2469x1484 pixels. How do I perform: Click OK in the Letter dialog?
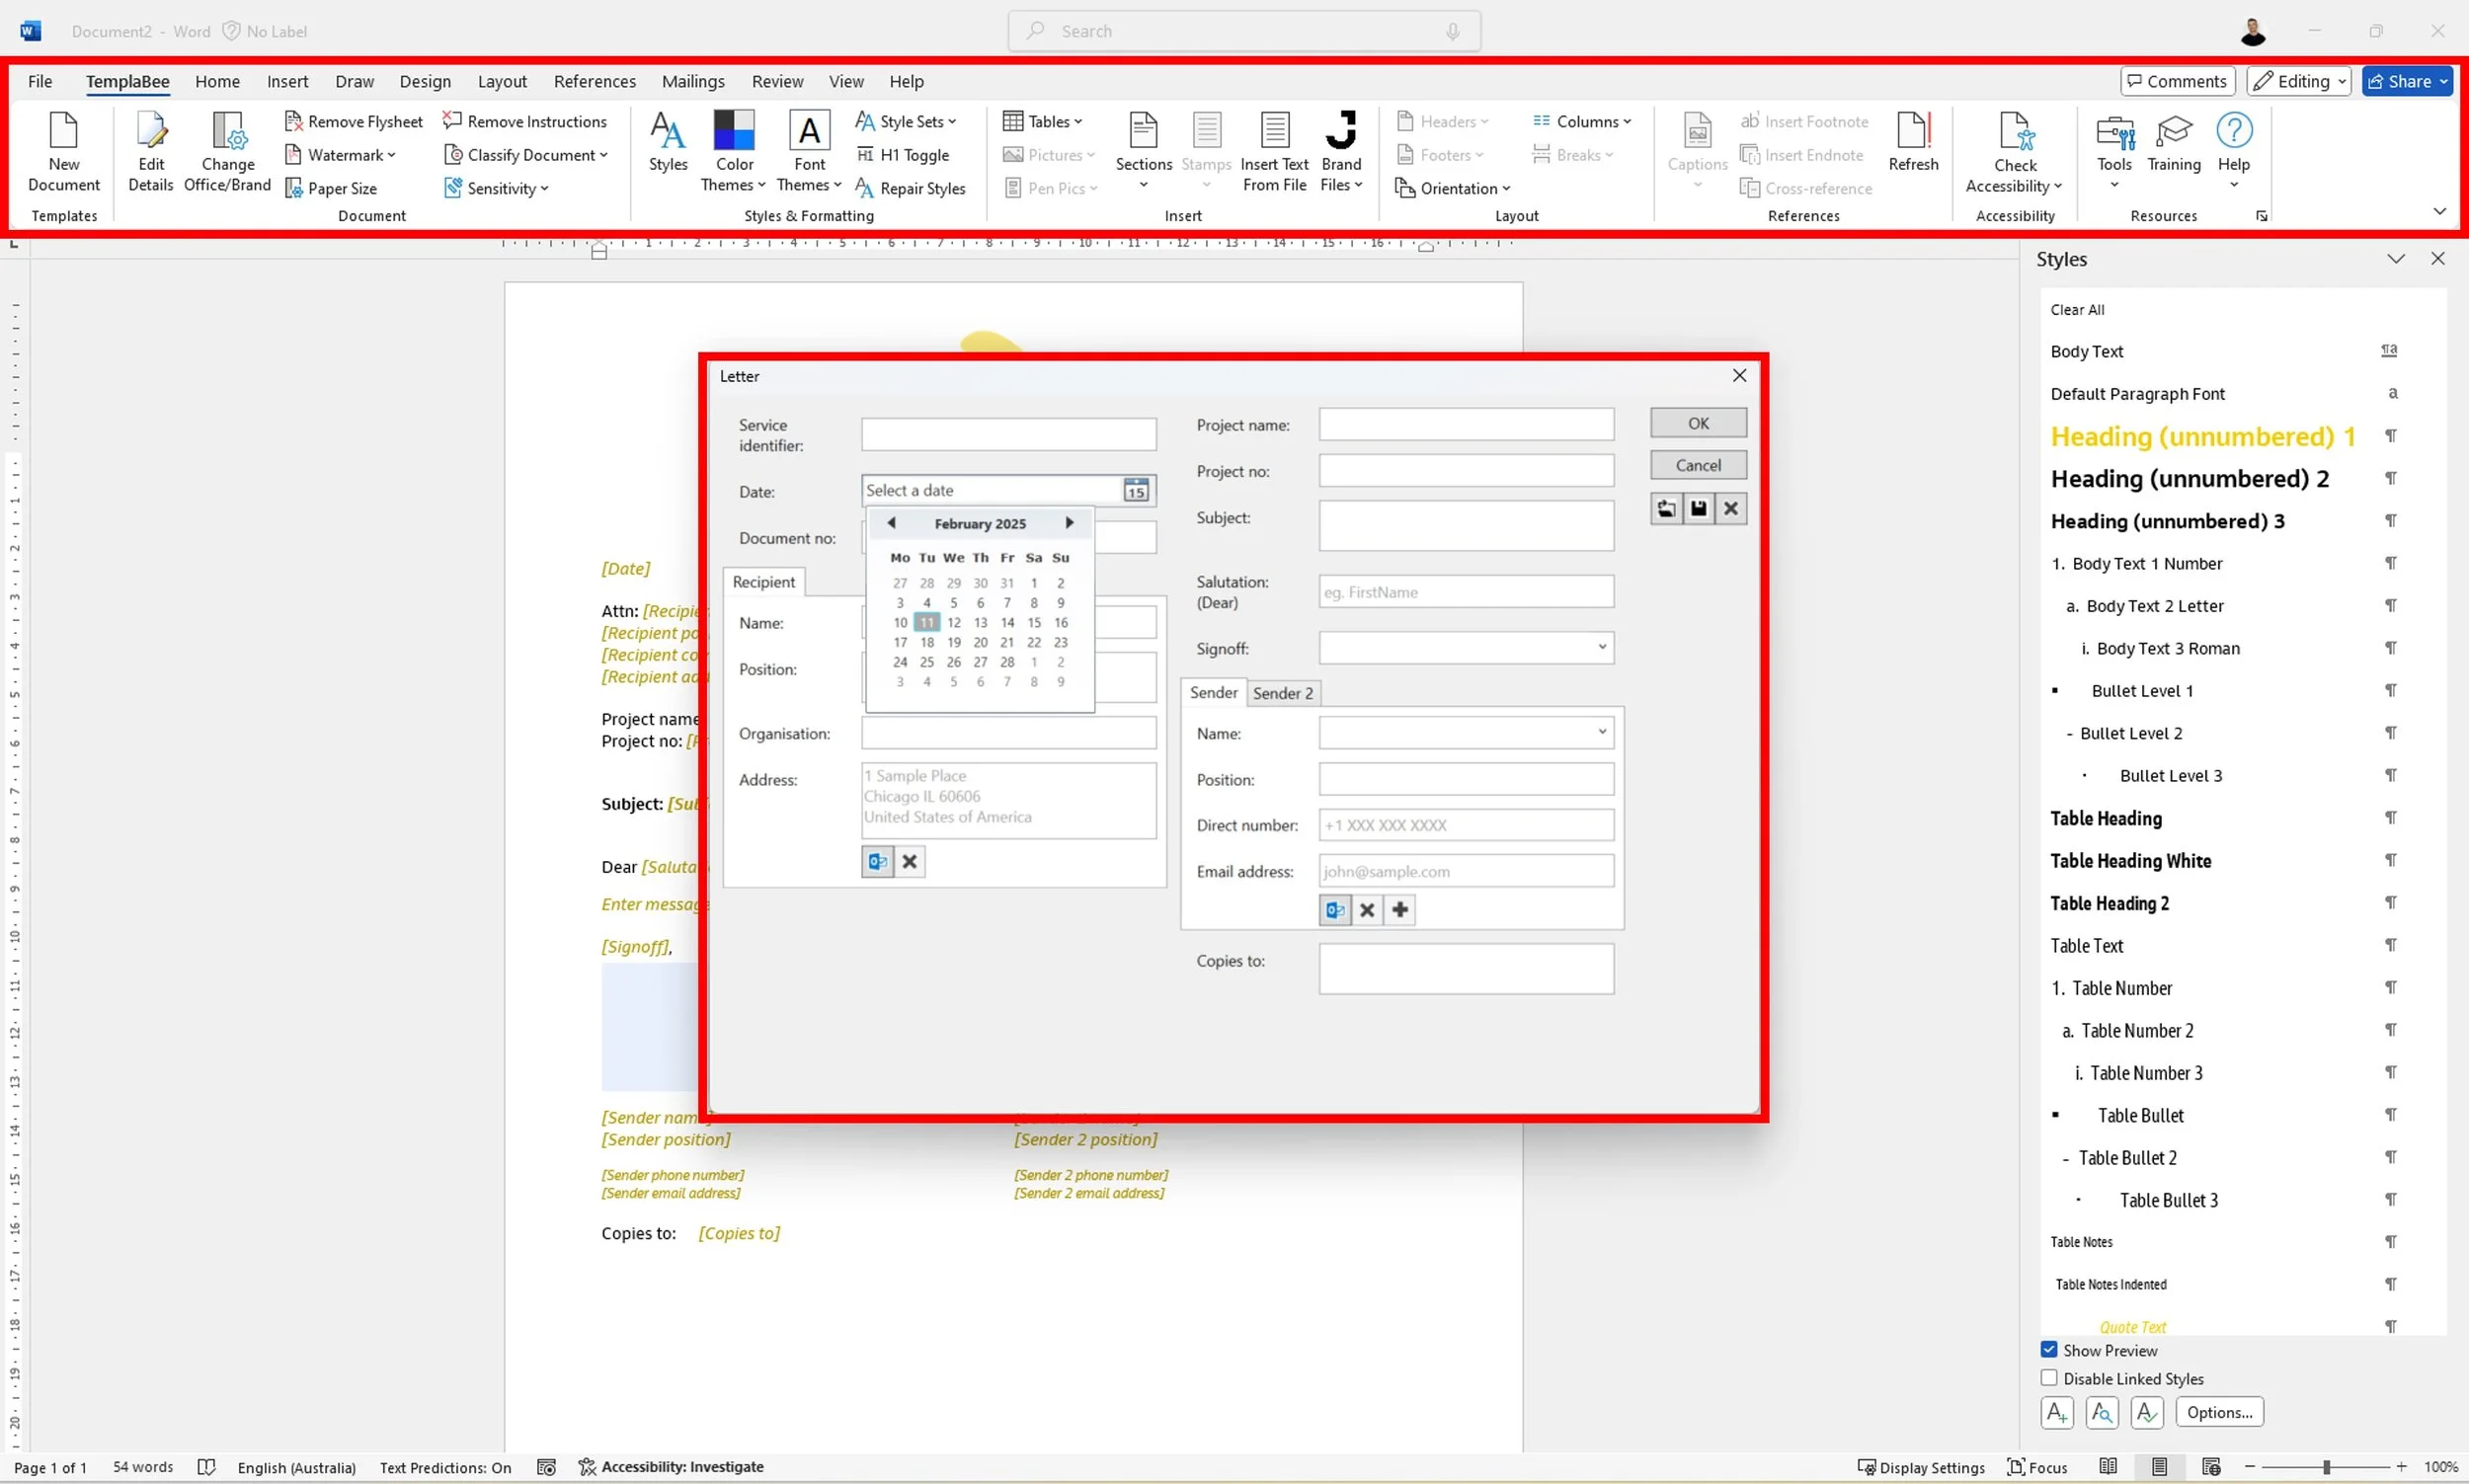(1697, 423)
